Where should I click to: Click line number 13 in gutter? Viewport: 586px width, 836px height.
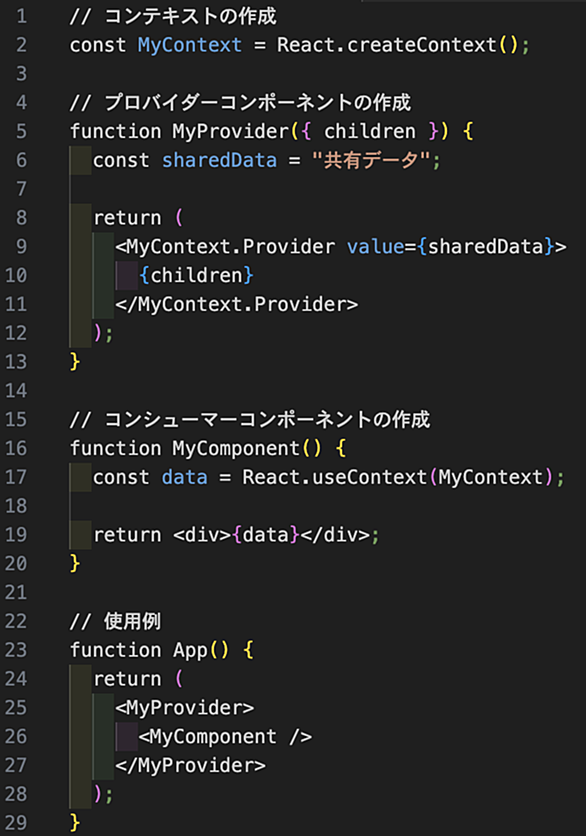pyautogui.click(x=16, y=362)
